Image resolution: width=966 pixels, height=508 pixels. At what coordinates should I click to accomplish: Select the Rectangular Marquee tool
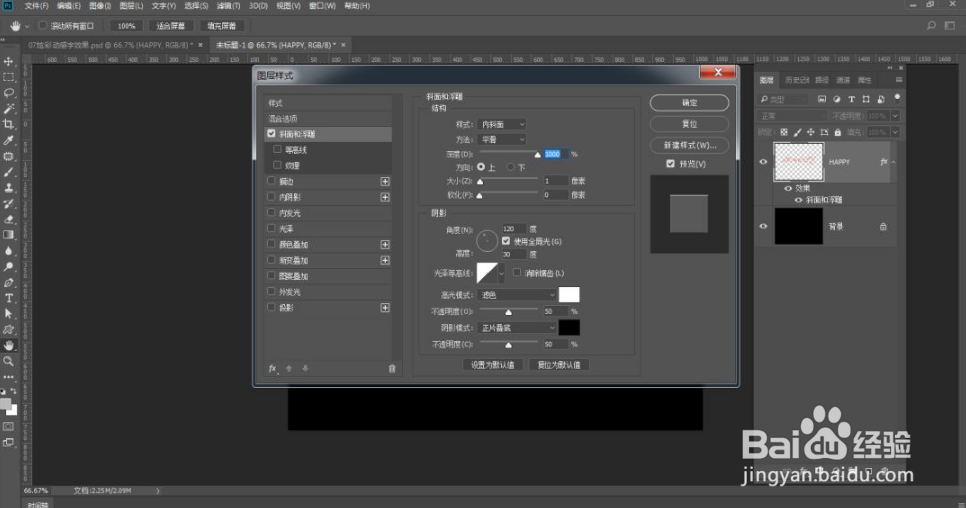point(9,77)
